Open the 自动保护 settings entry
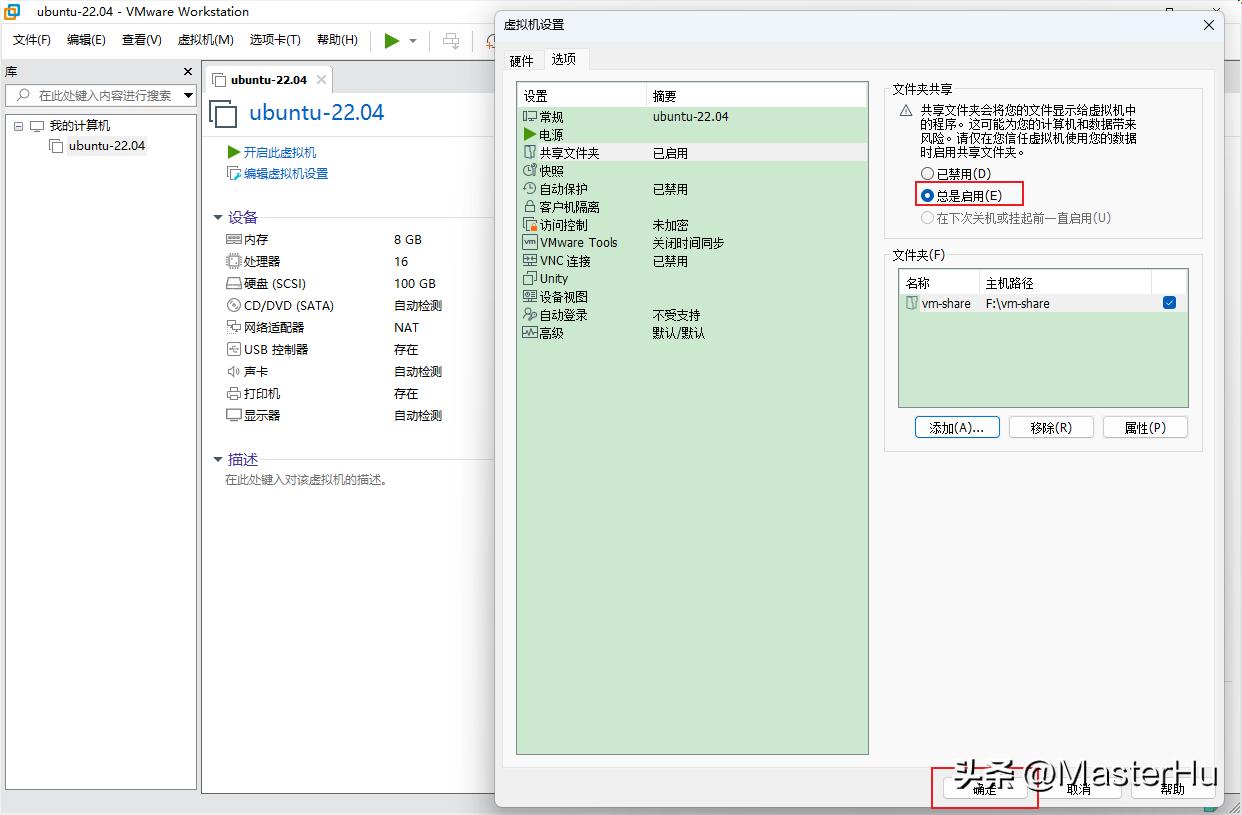1242x815 pixels. [x=565, y=188]
